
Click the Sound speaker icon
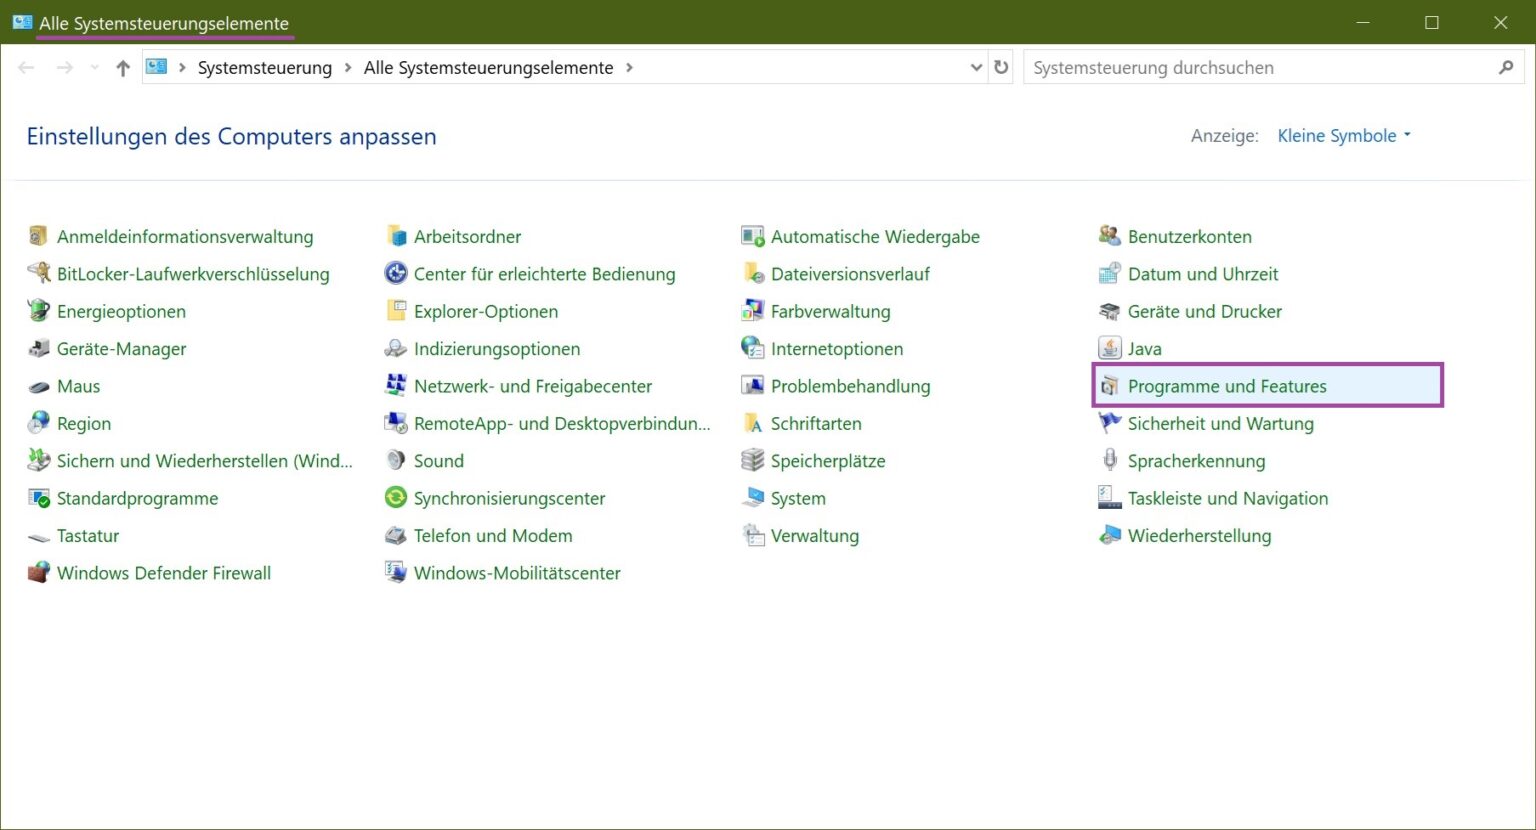pos(396,461)
